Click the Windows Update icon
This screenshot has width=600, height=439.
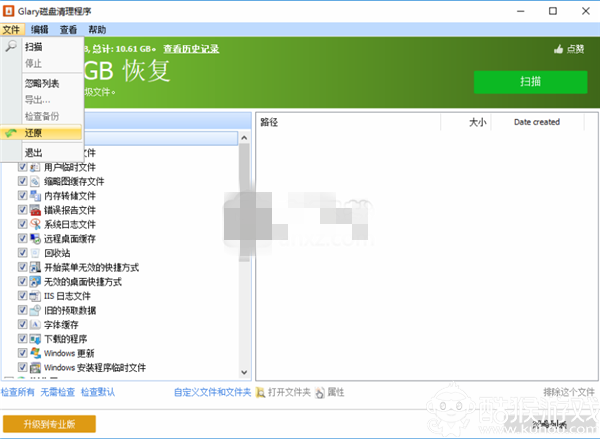(35, 353)
